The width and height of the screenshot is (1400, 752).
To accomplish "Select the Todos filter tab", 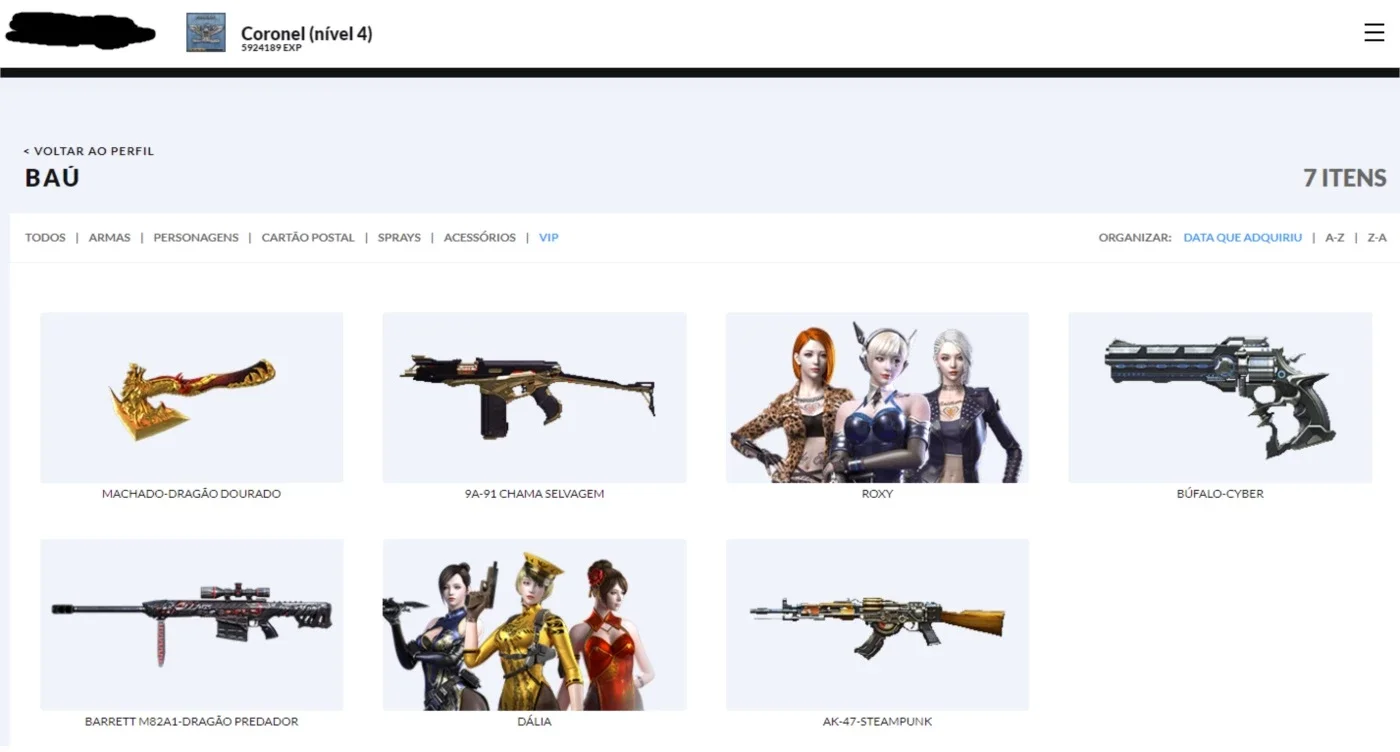I will pos(45,238).
